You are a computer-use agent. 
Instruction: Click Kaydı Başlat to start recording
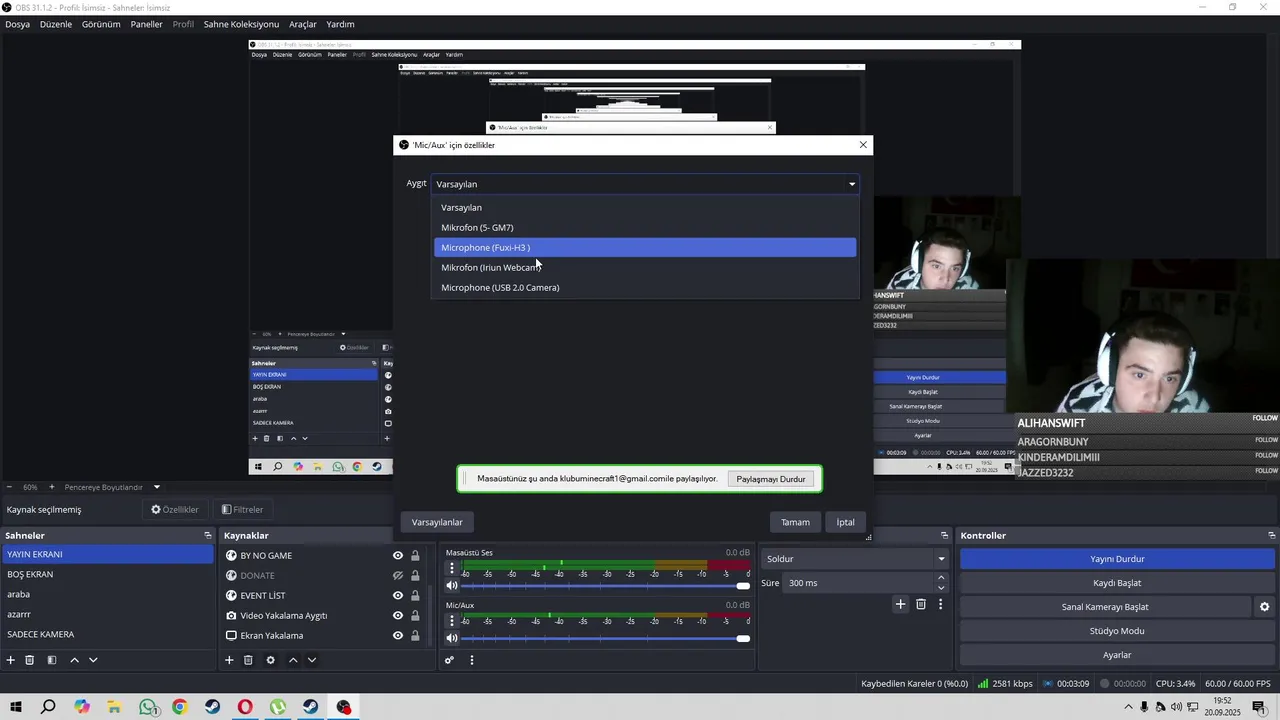click(1117, 583)
